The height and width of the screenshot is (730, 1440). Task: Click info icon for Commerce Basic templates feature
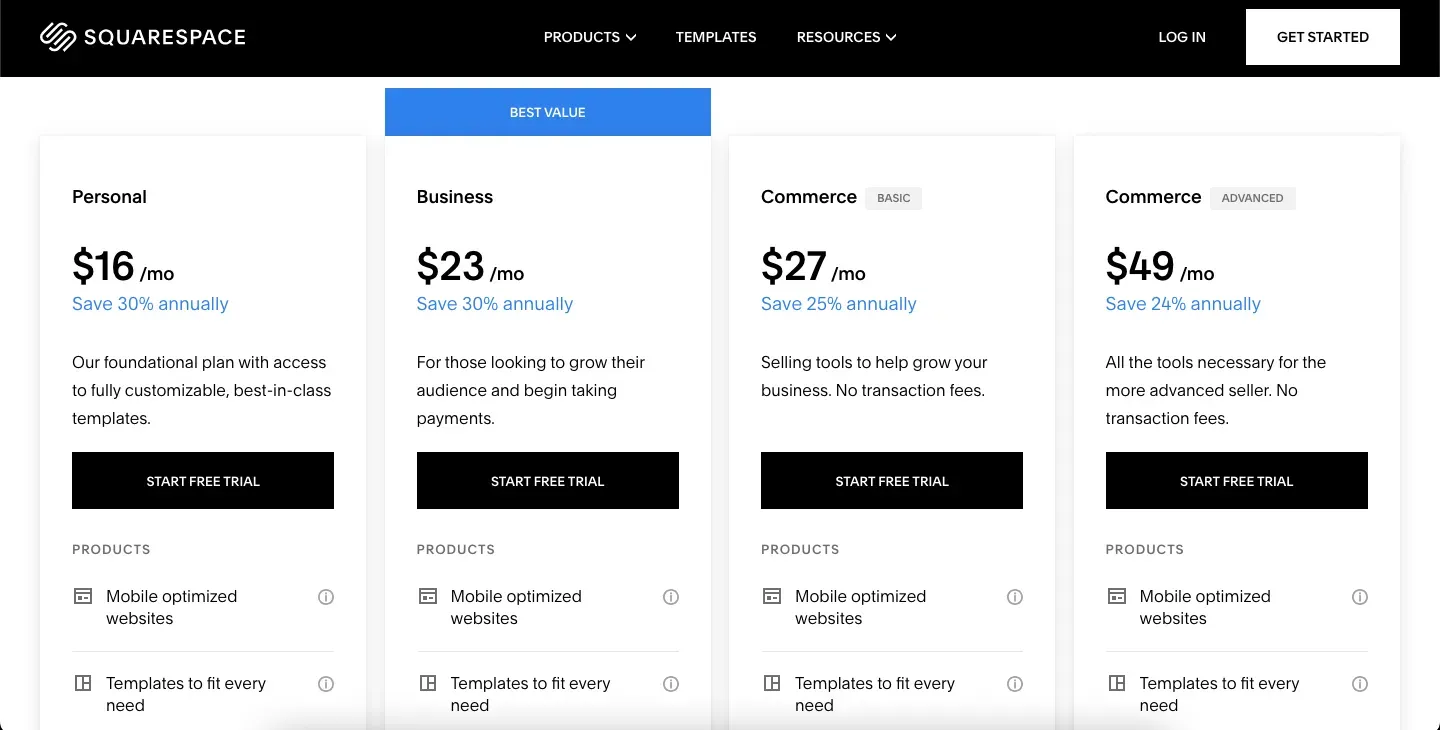coord(1015,684)
